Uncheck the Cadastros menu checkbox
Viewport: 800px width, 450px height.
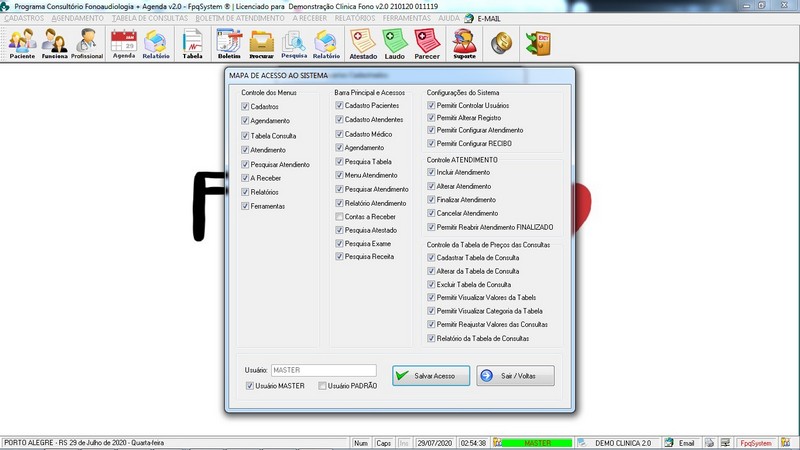coord(245,107)
